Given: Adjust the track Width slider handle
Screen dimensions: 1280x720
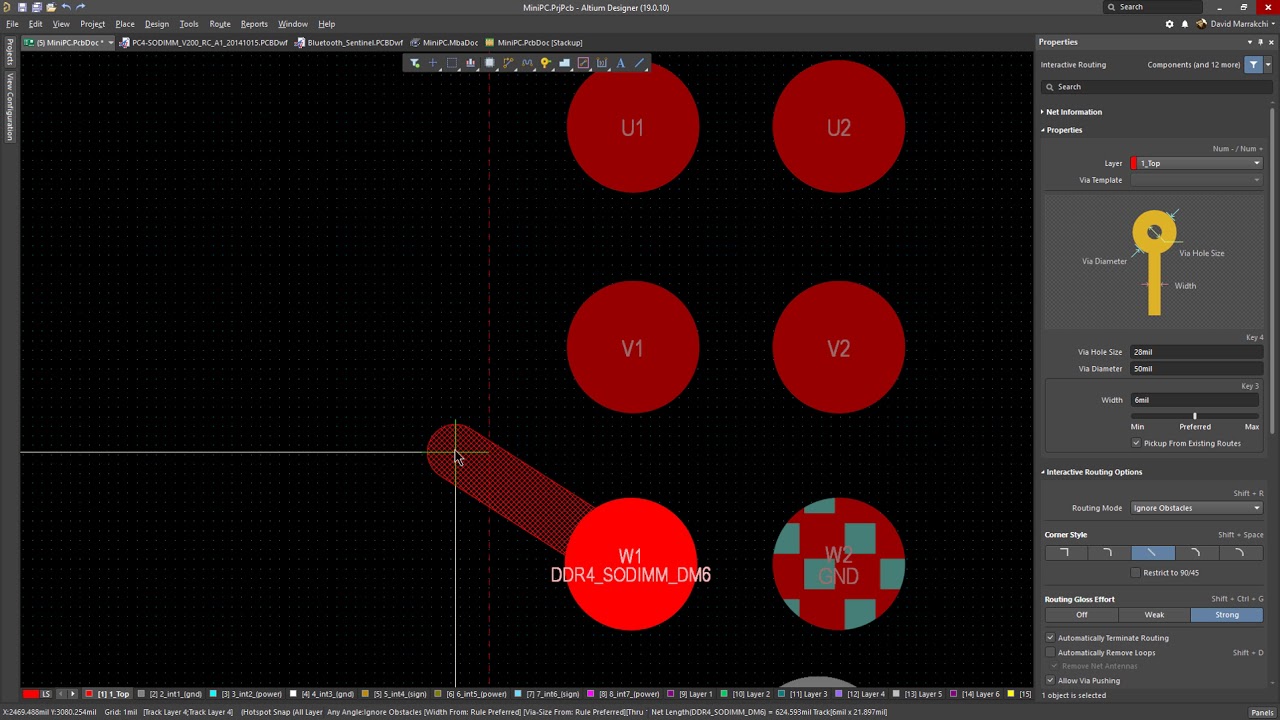Looking at the screenshot, I should pyautogui.click(x=1194, y=416).
